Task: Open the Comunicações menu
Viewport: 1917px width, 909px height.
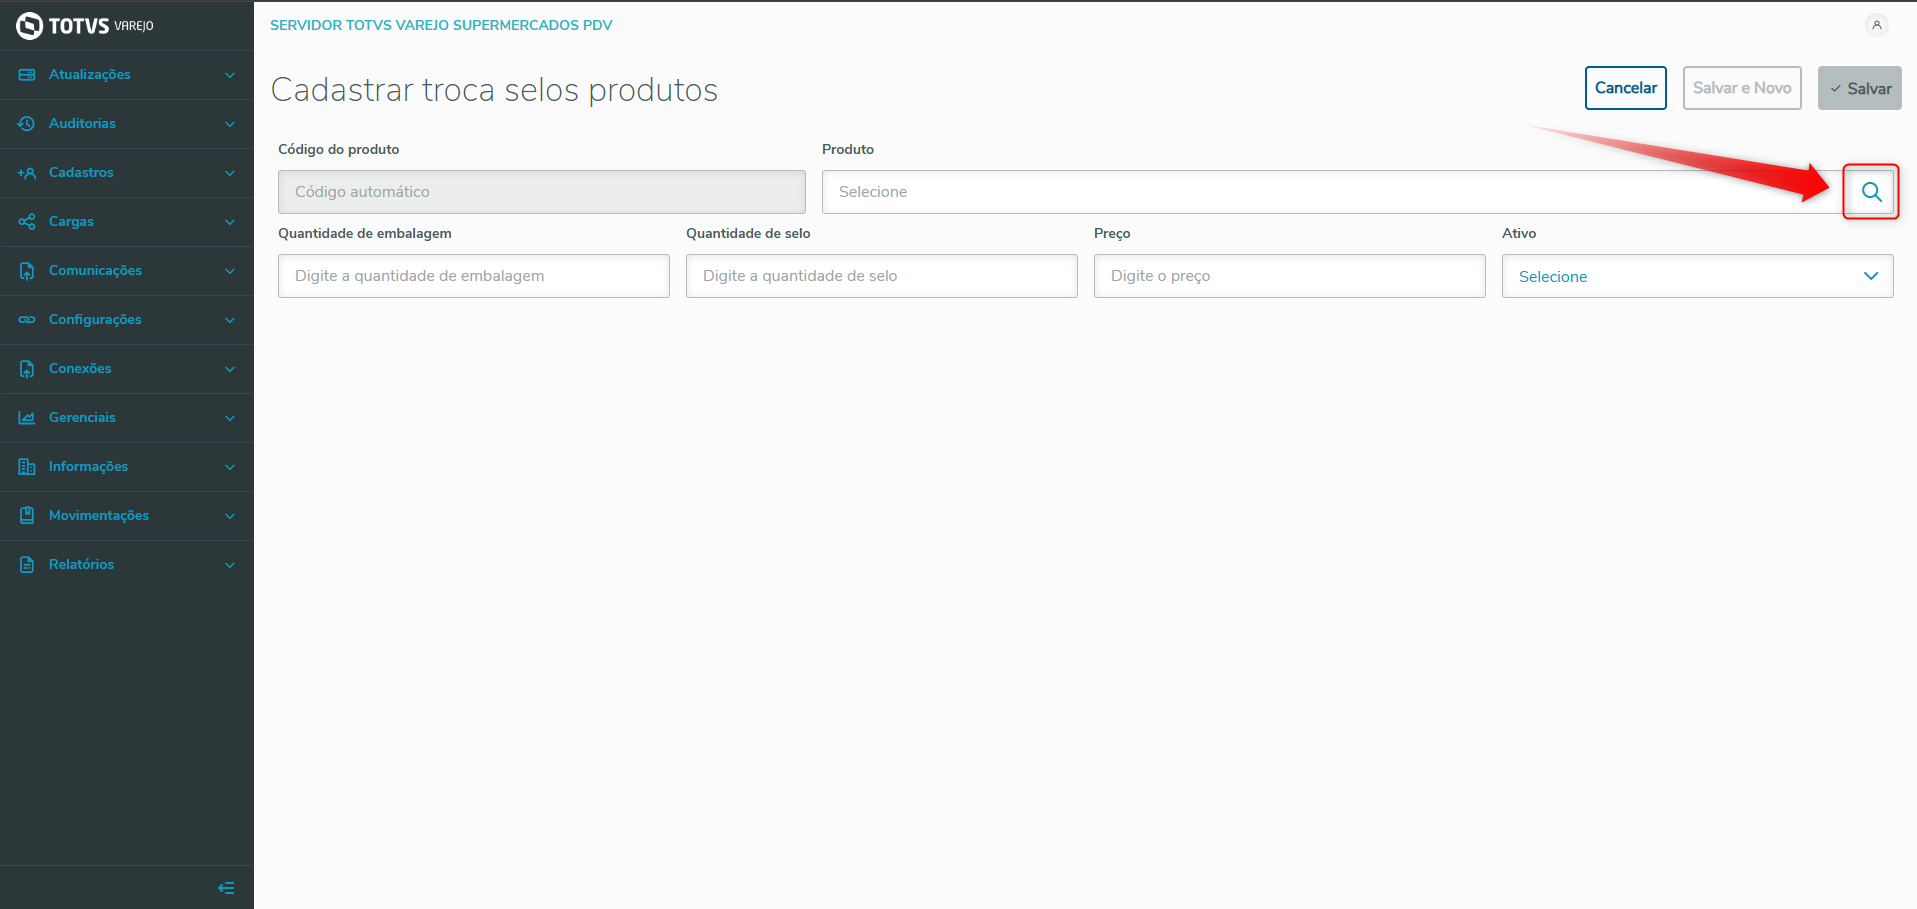Action: [x=95, y=271]
